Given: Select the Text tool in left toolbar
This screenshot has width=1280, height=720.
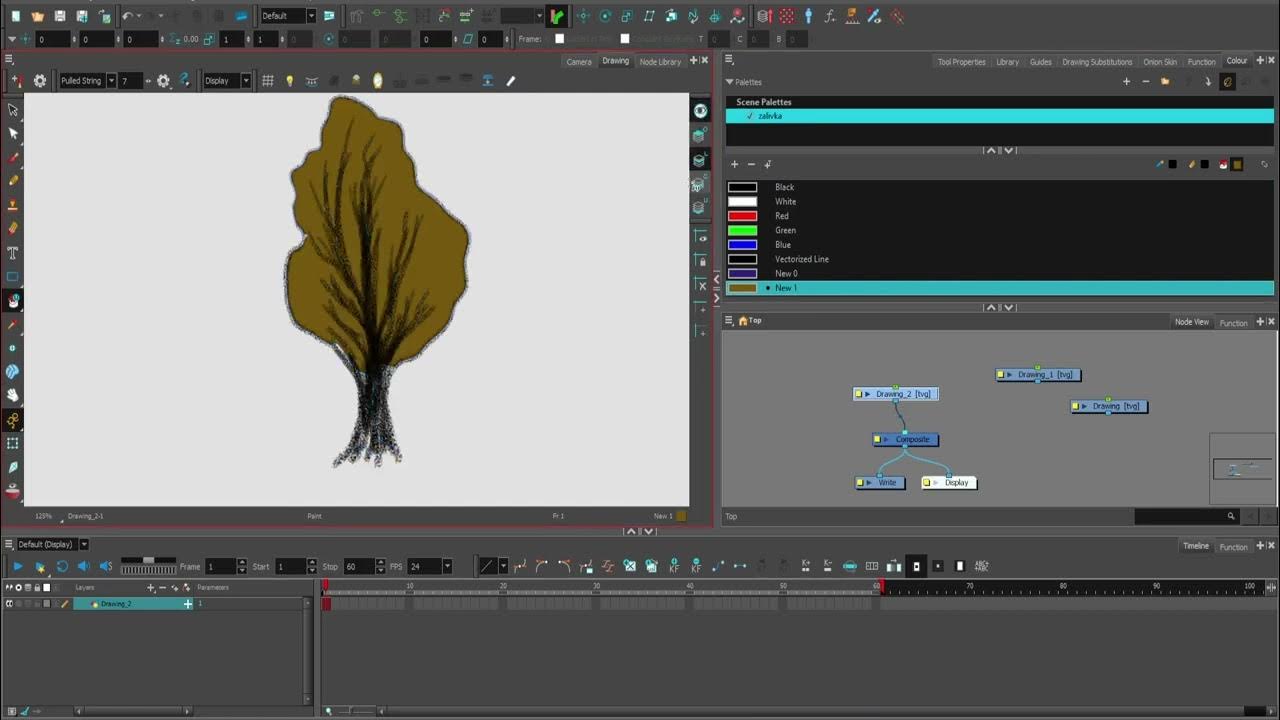Looking at the screenshot, I should pyautogui.click(x=13, y=253).
